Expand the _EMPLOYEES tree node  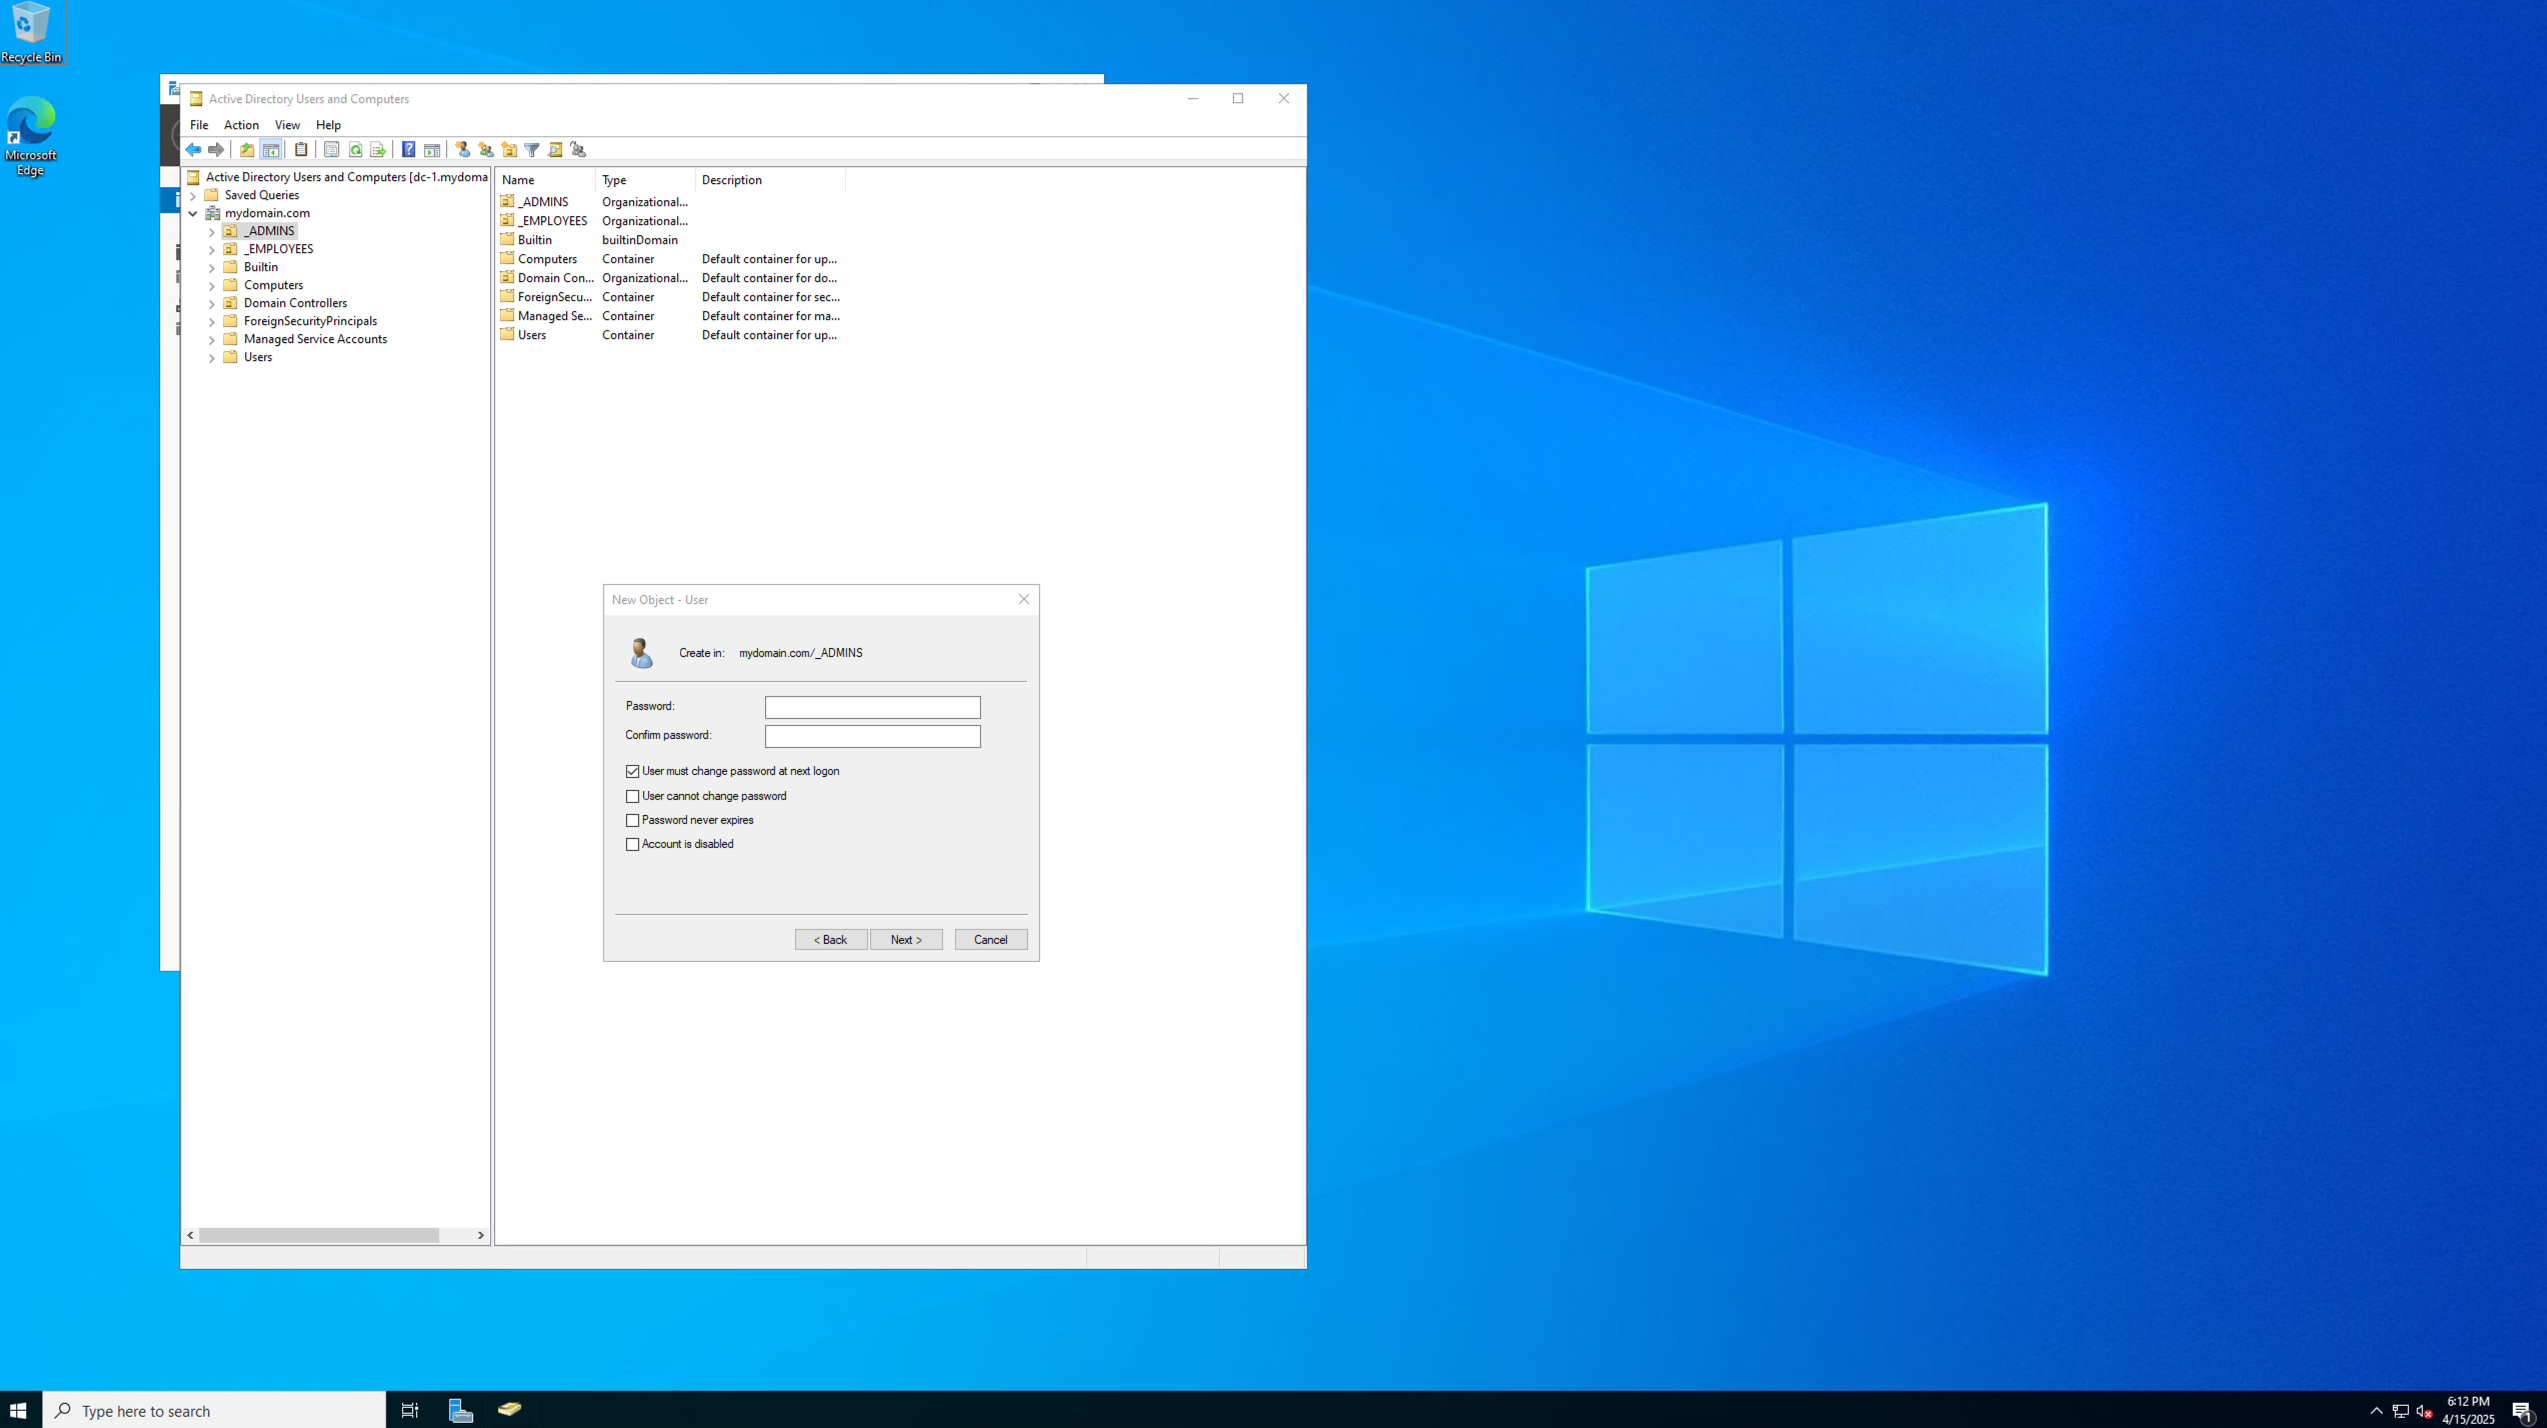pos(212,250)
